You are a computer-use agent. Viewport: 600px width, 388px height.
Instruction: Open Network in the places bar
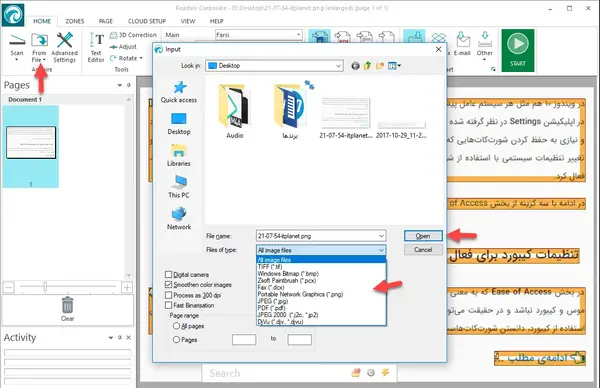click(x=179, y=218)
